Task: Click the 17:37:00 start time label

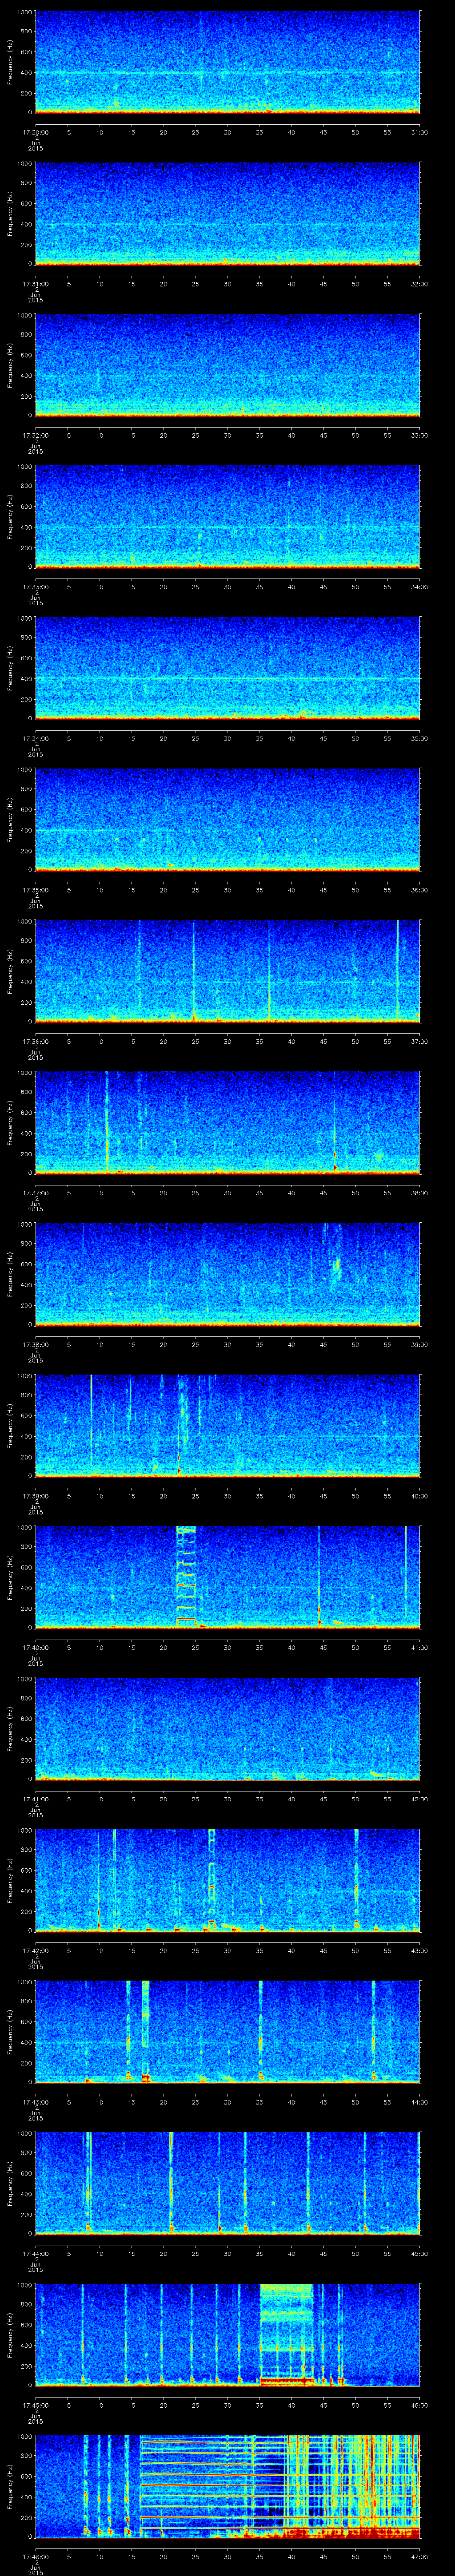Action: [x=35, y=1192]
